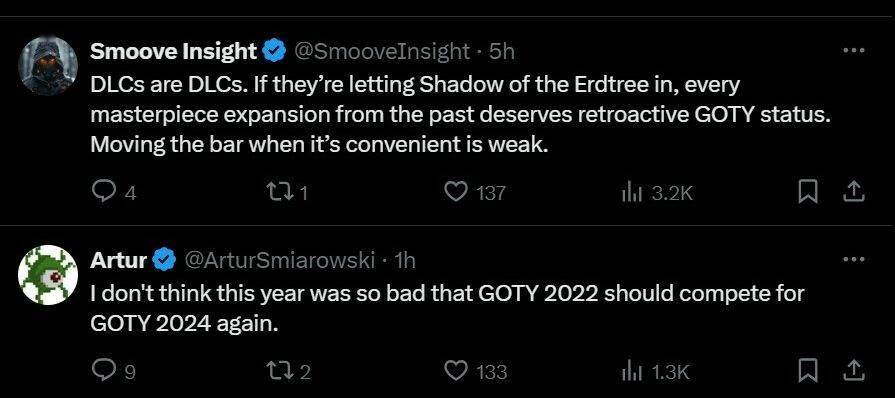Screen dimensions: 895x398
Task: Like the Smoove Insight tweet with 137 likes
Action: click(475, 193)
